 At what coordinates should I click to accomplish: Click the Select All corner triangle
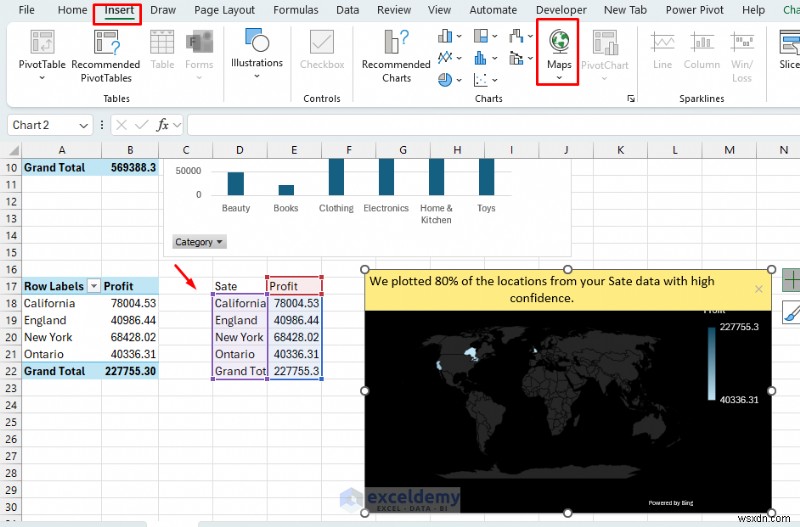pyautogui.click(x=13, y=149)
